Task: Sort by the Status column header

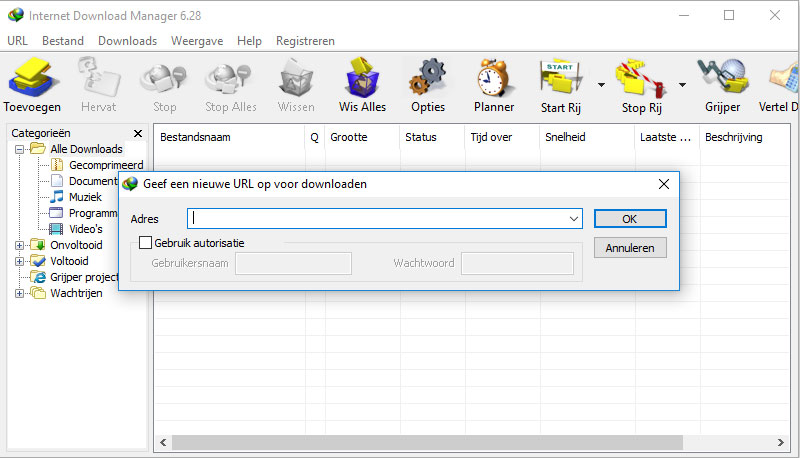Action: pos(432,137)
